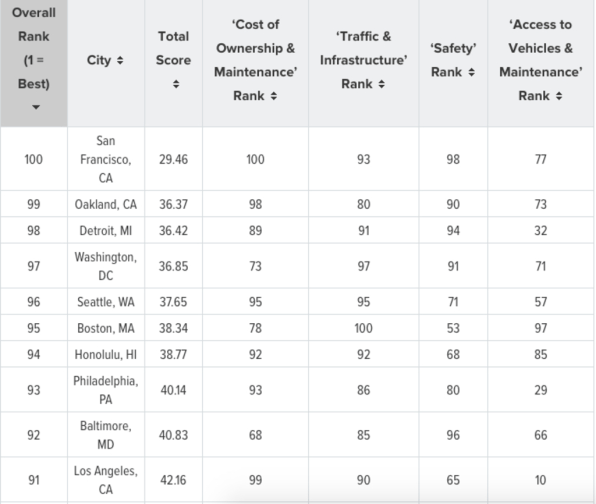The height and width of the screenshot is (504, 596).
Task: Select the San Francisco, CA cell
Action: point(106,159)
